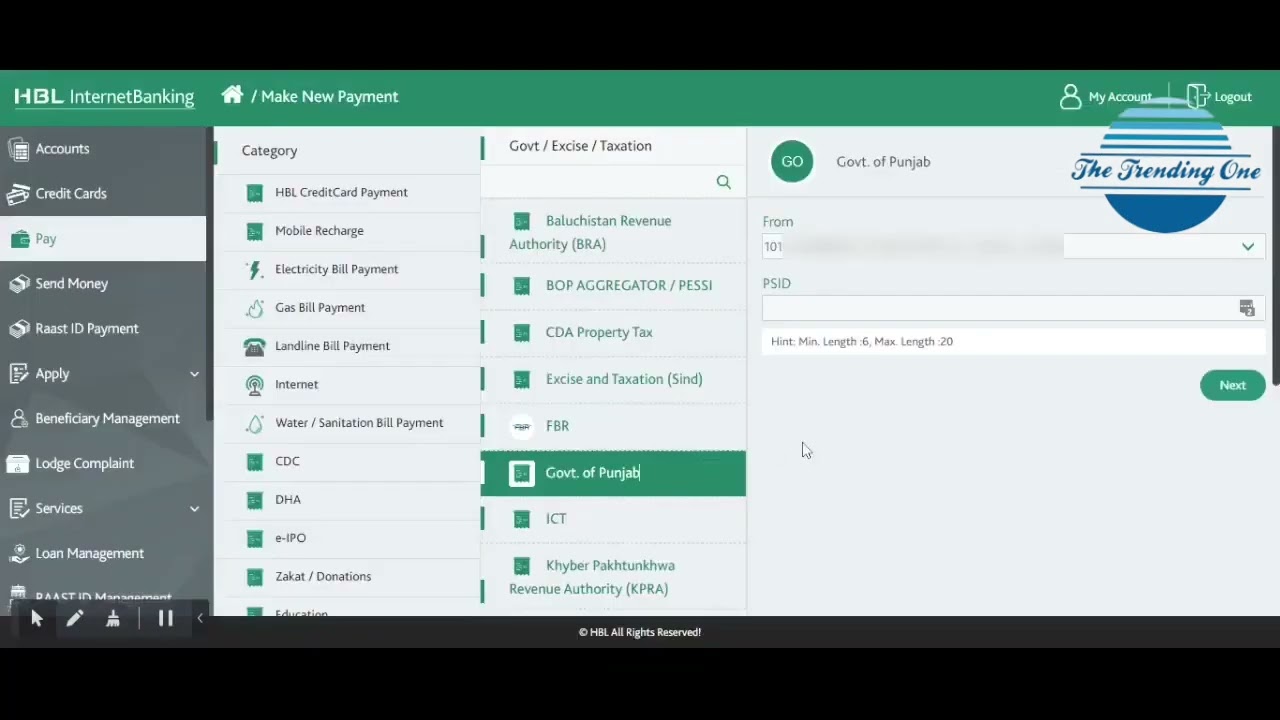The image size is (1280, 720).
Task: Select Khyber Pakhtunkhwa Revenue Authority (KPRA)
Action: click(613, 577)
